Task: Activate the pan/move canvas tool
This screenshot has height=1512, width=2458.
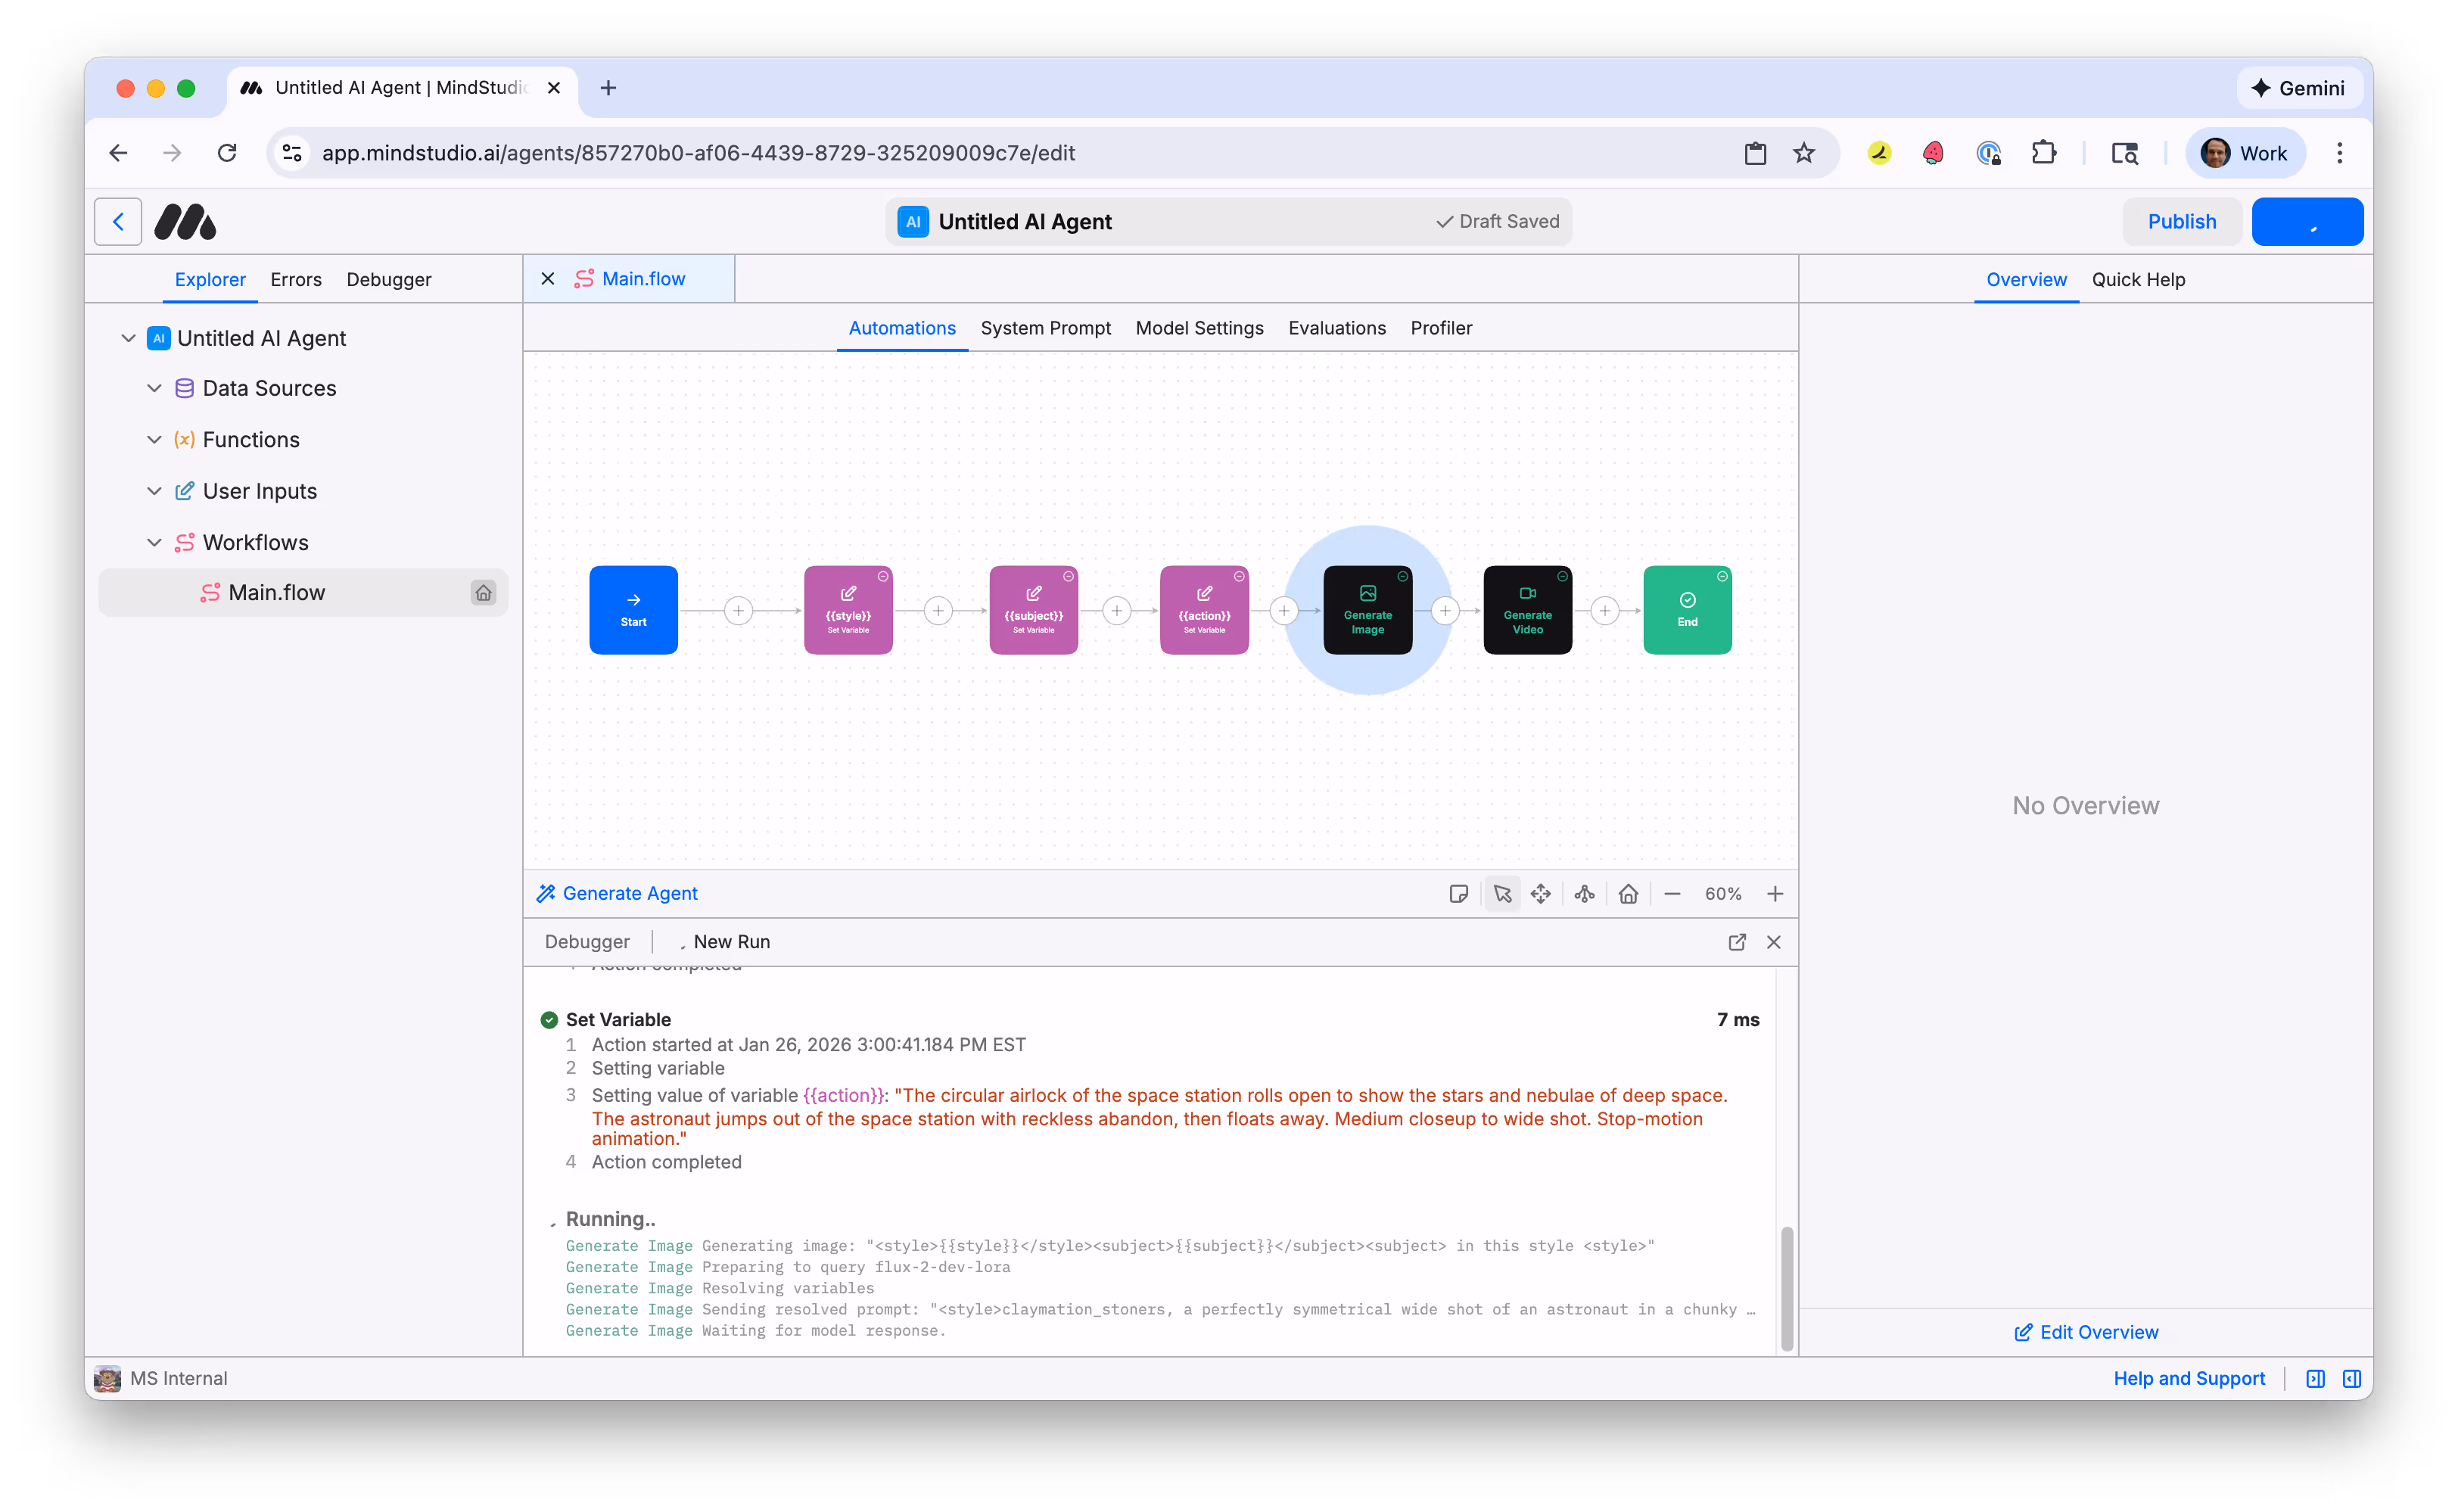Action: 1541,893
